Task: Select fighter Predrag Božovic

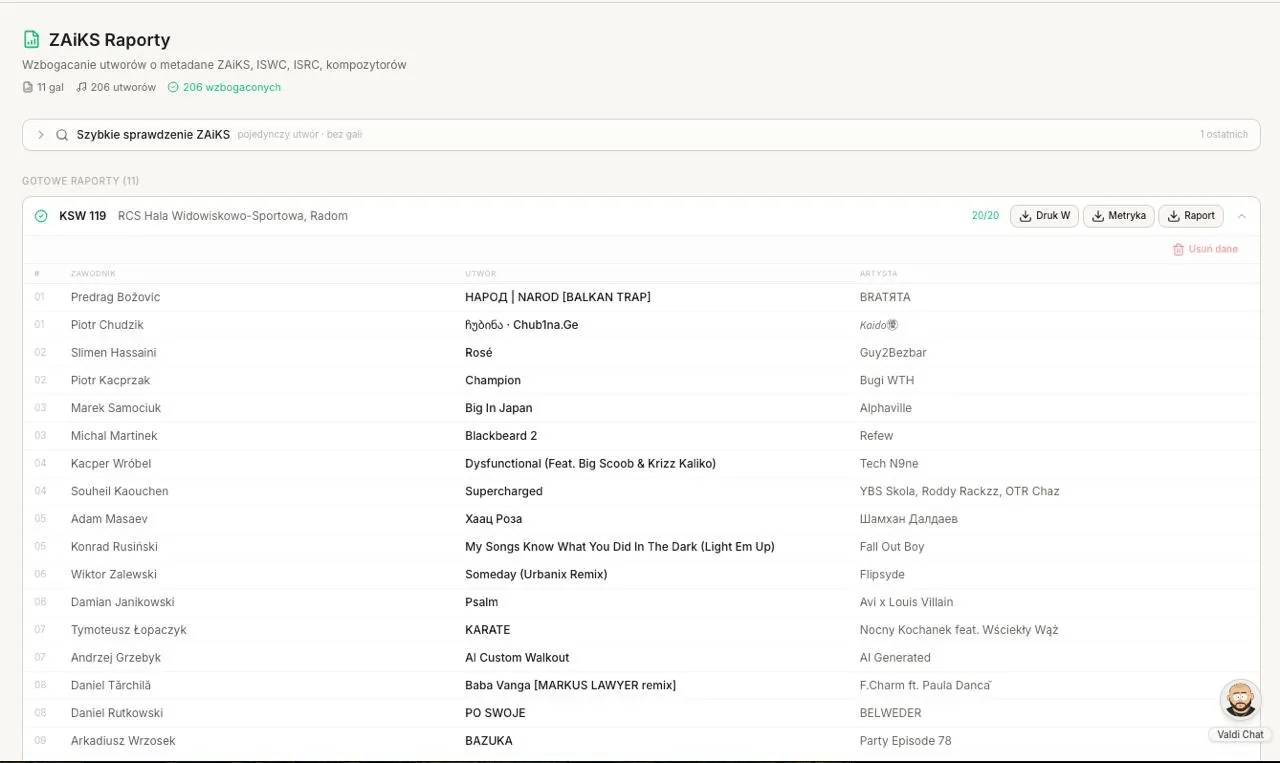Action: click(115, 297)
